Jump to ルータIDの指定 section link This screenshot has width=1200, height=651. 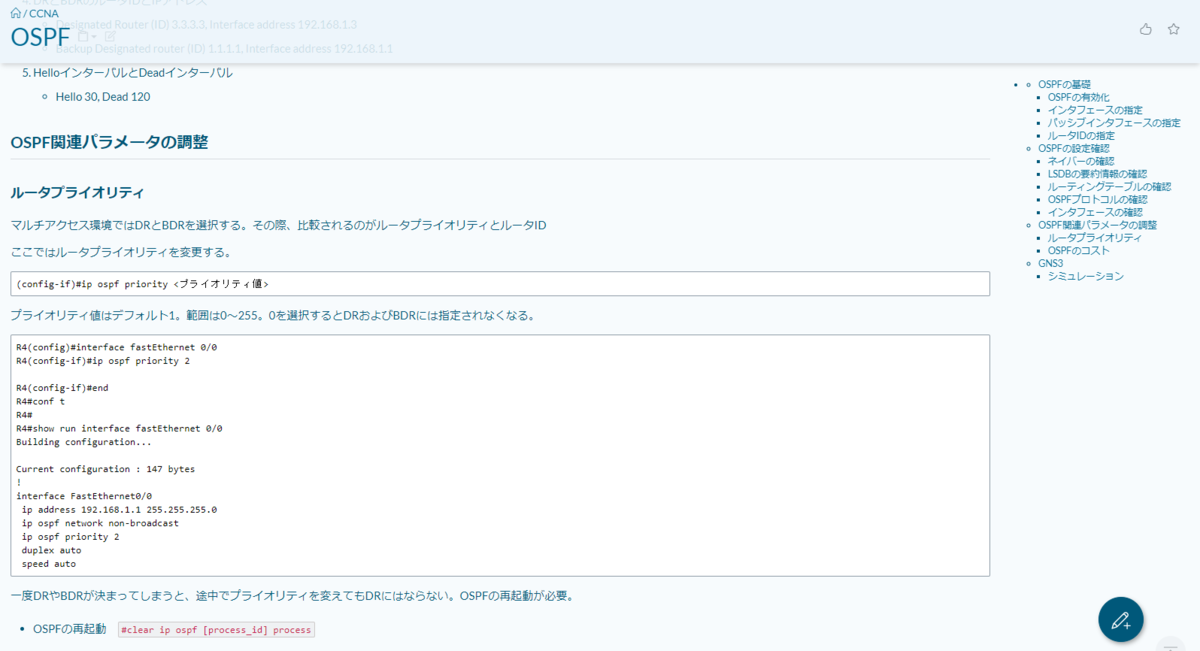pyautogui.click(x=1081, y=136)
